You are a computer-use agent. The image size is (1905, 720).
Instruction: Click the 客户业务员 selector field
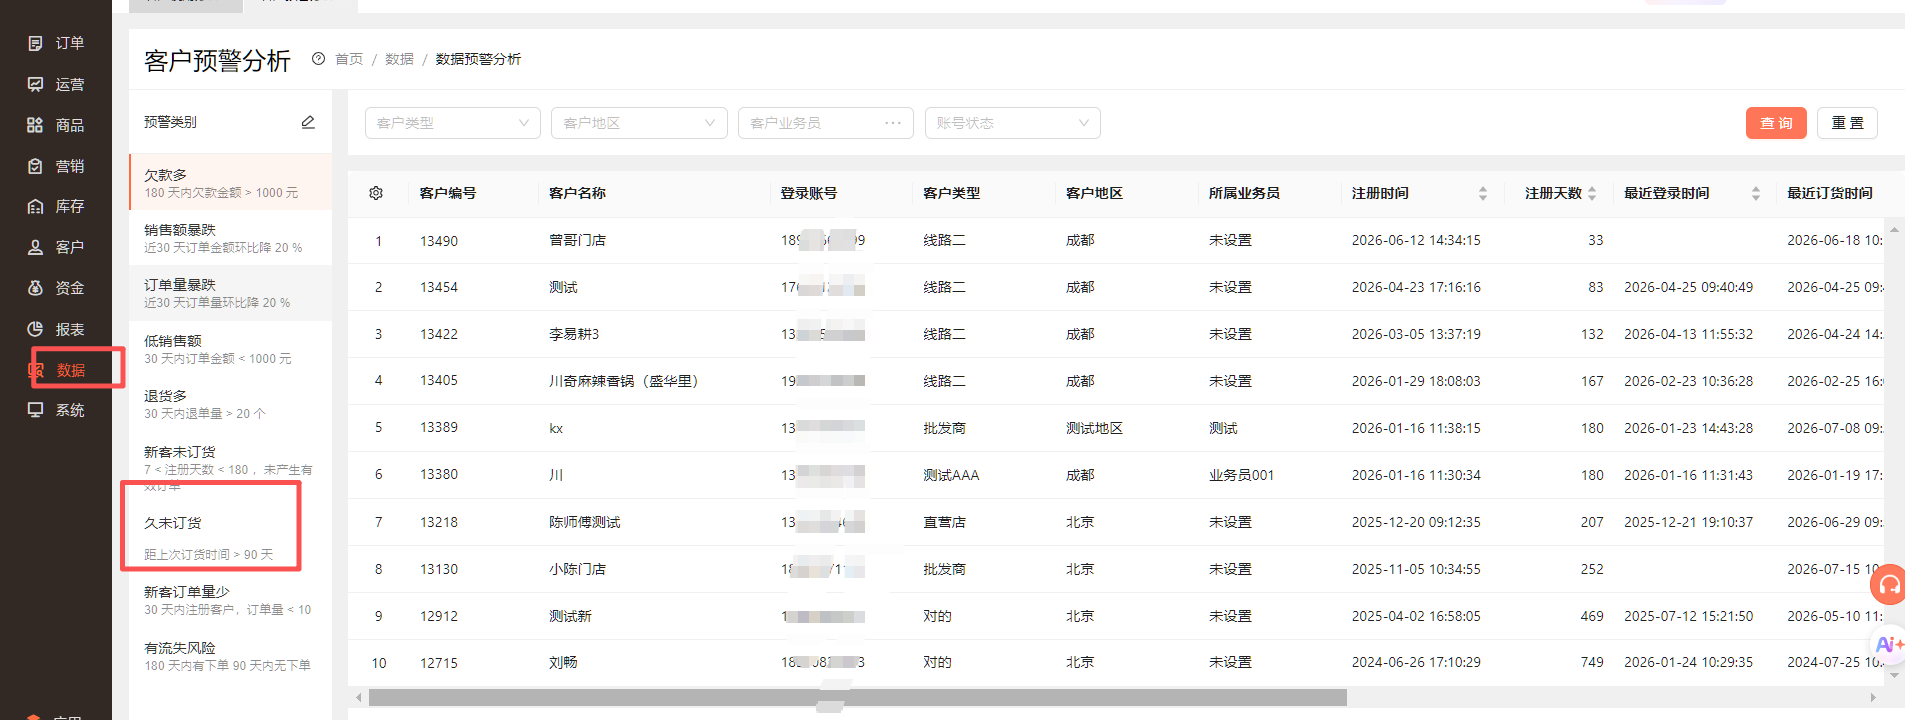[826, 123]
